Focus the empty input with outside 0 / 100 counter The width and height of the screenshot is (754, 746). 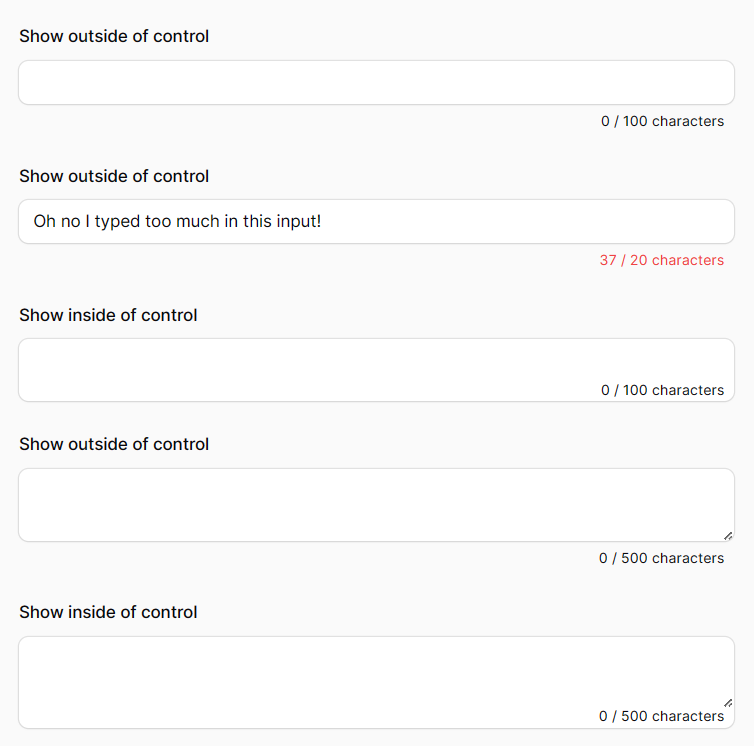tap(377, 82)
